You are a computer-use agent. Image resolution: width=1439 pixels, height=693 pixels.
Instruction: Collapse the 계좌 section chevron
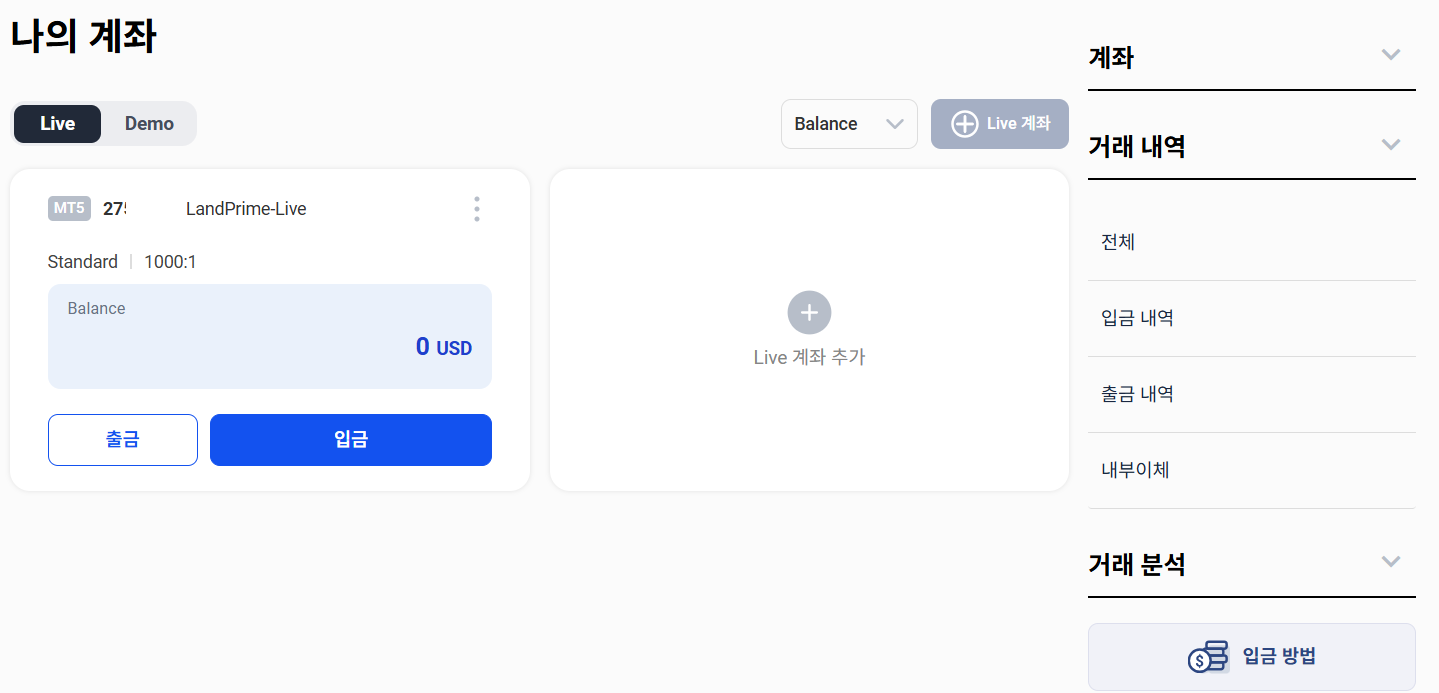(1390, 54)
